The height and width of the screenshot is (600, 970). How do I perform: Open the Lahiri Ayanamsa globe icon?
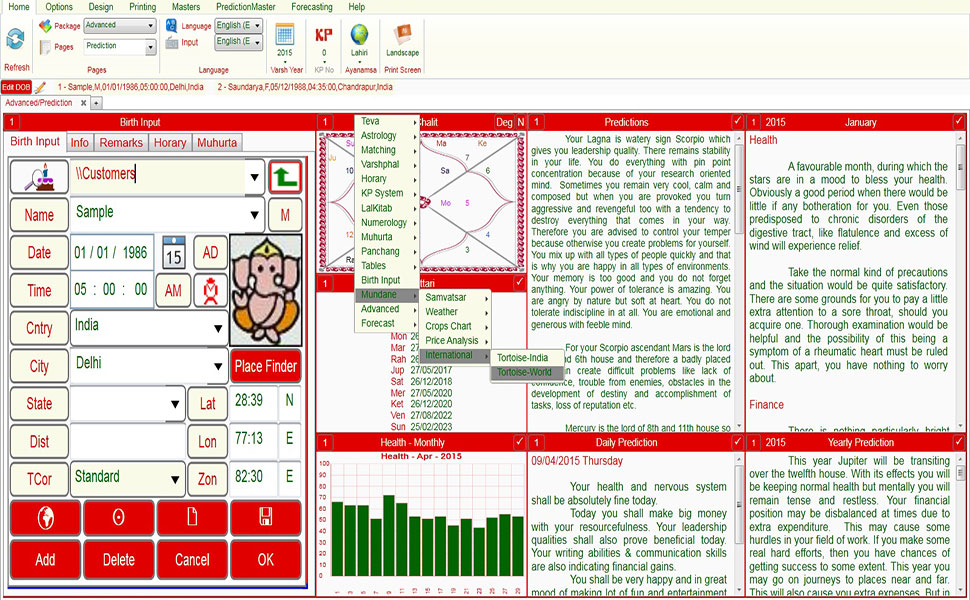[x=359, y=35]
